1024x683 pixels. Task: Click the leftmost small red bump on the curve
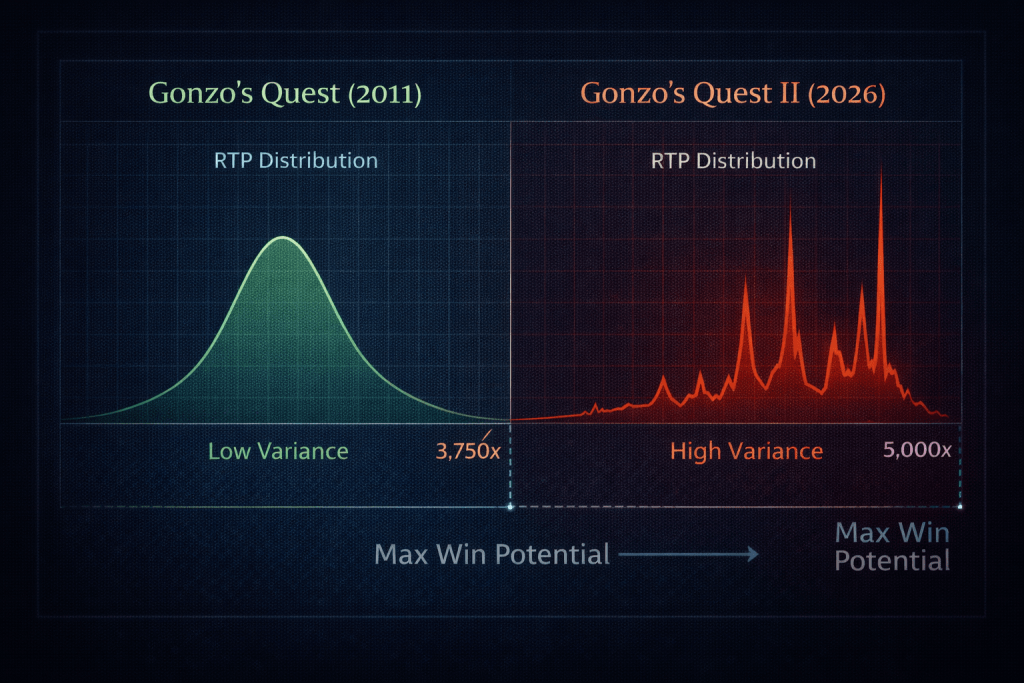(594, 407)
